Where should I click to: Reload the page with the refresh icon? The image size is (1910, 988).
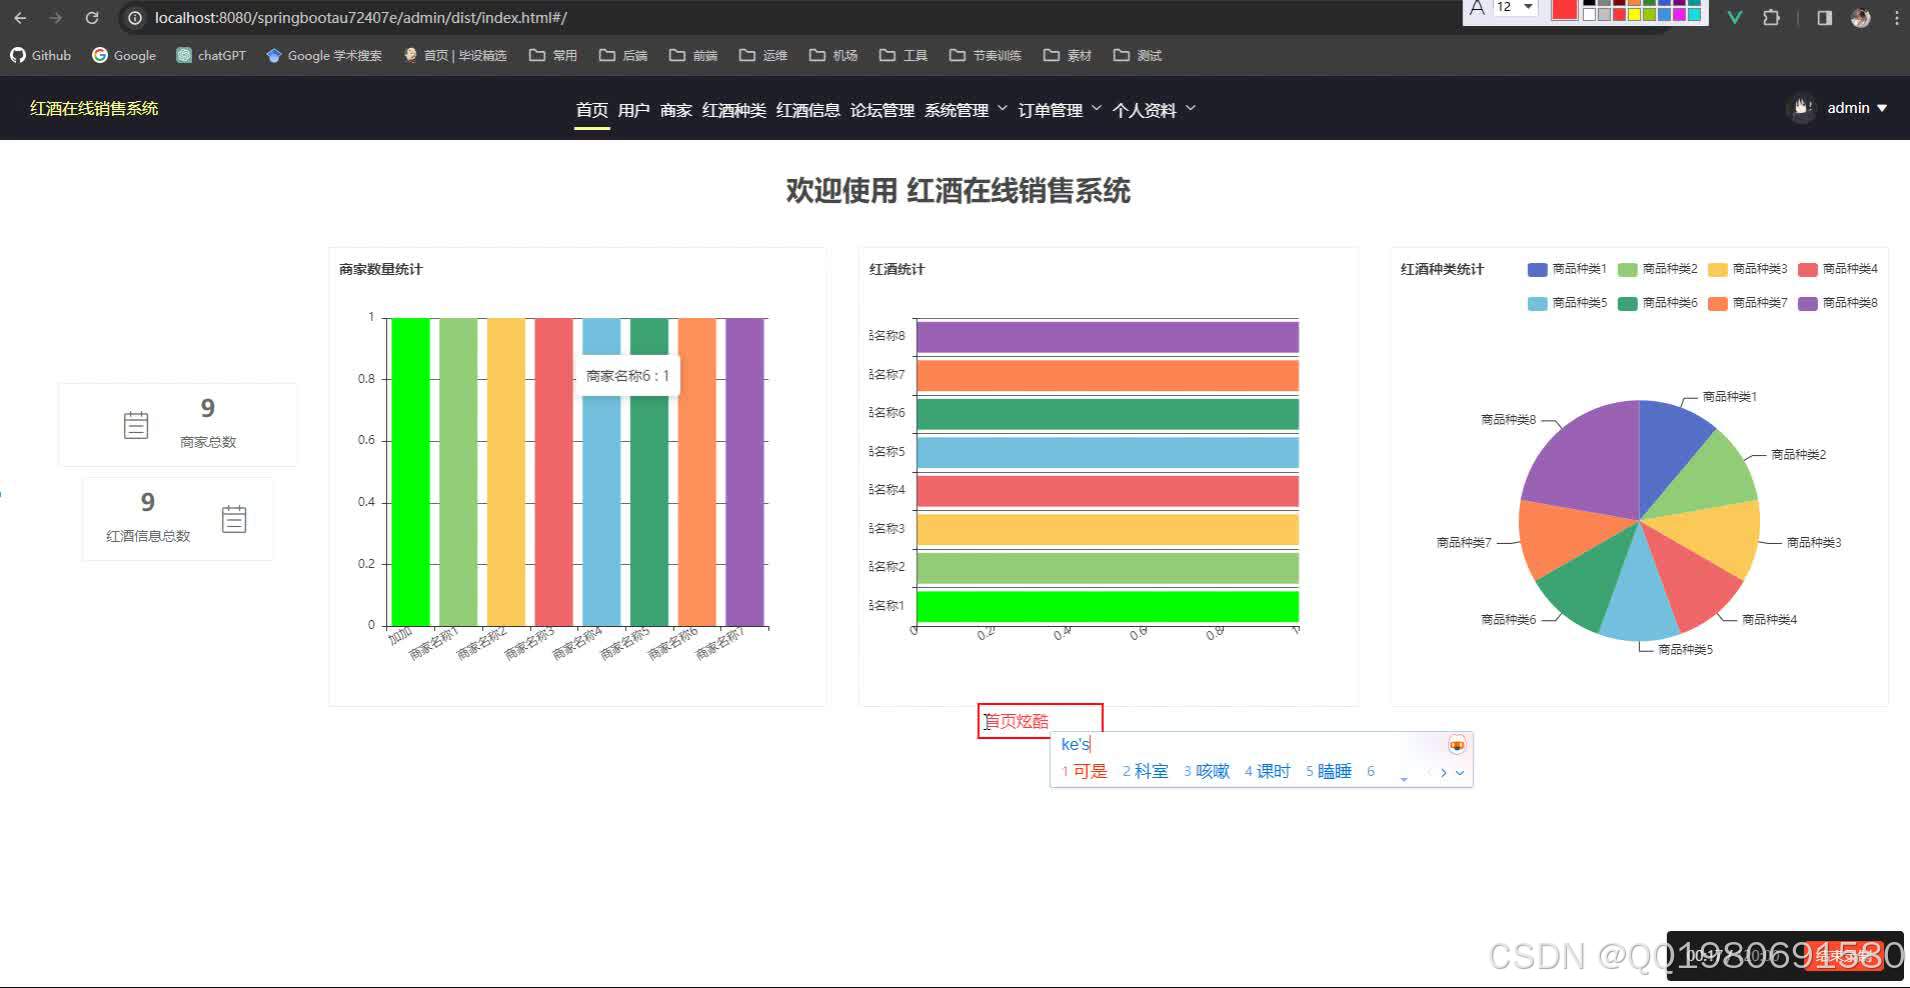92,18
